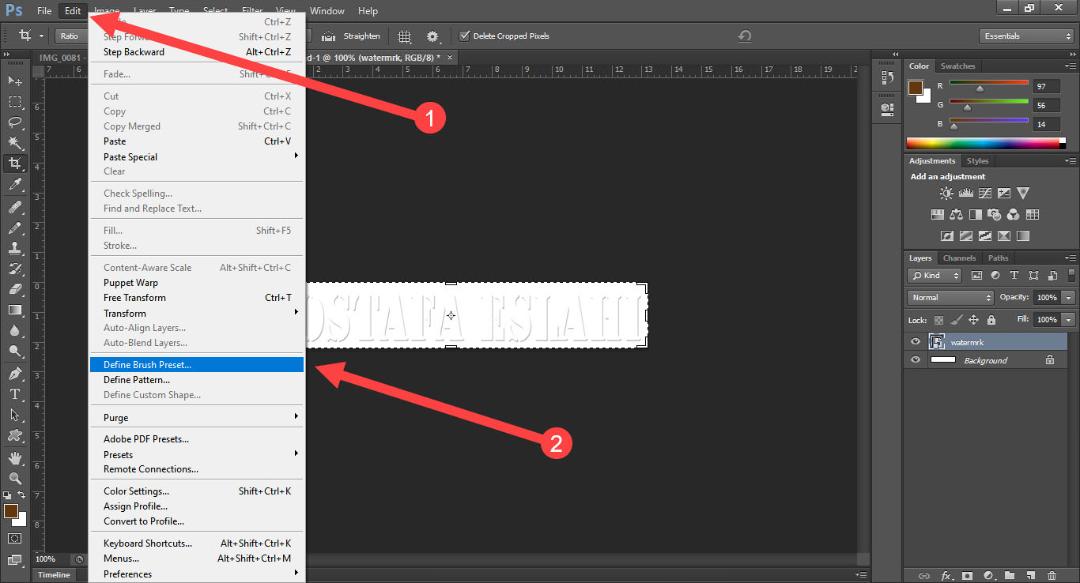Open the Opacity slider dropdown arrow
This screenshot has height=583, width=1080.
[1068, 297]
